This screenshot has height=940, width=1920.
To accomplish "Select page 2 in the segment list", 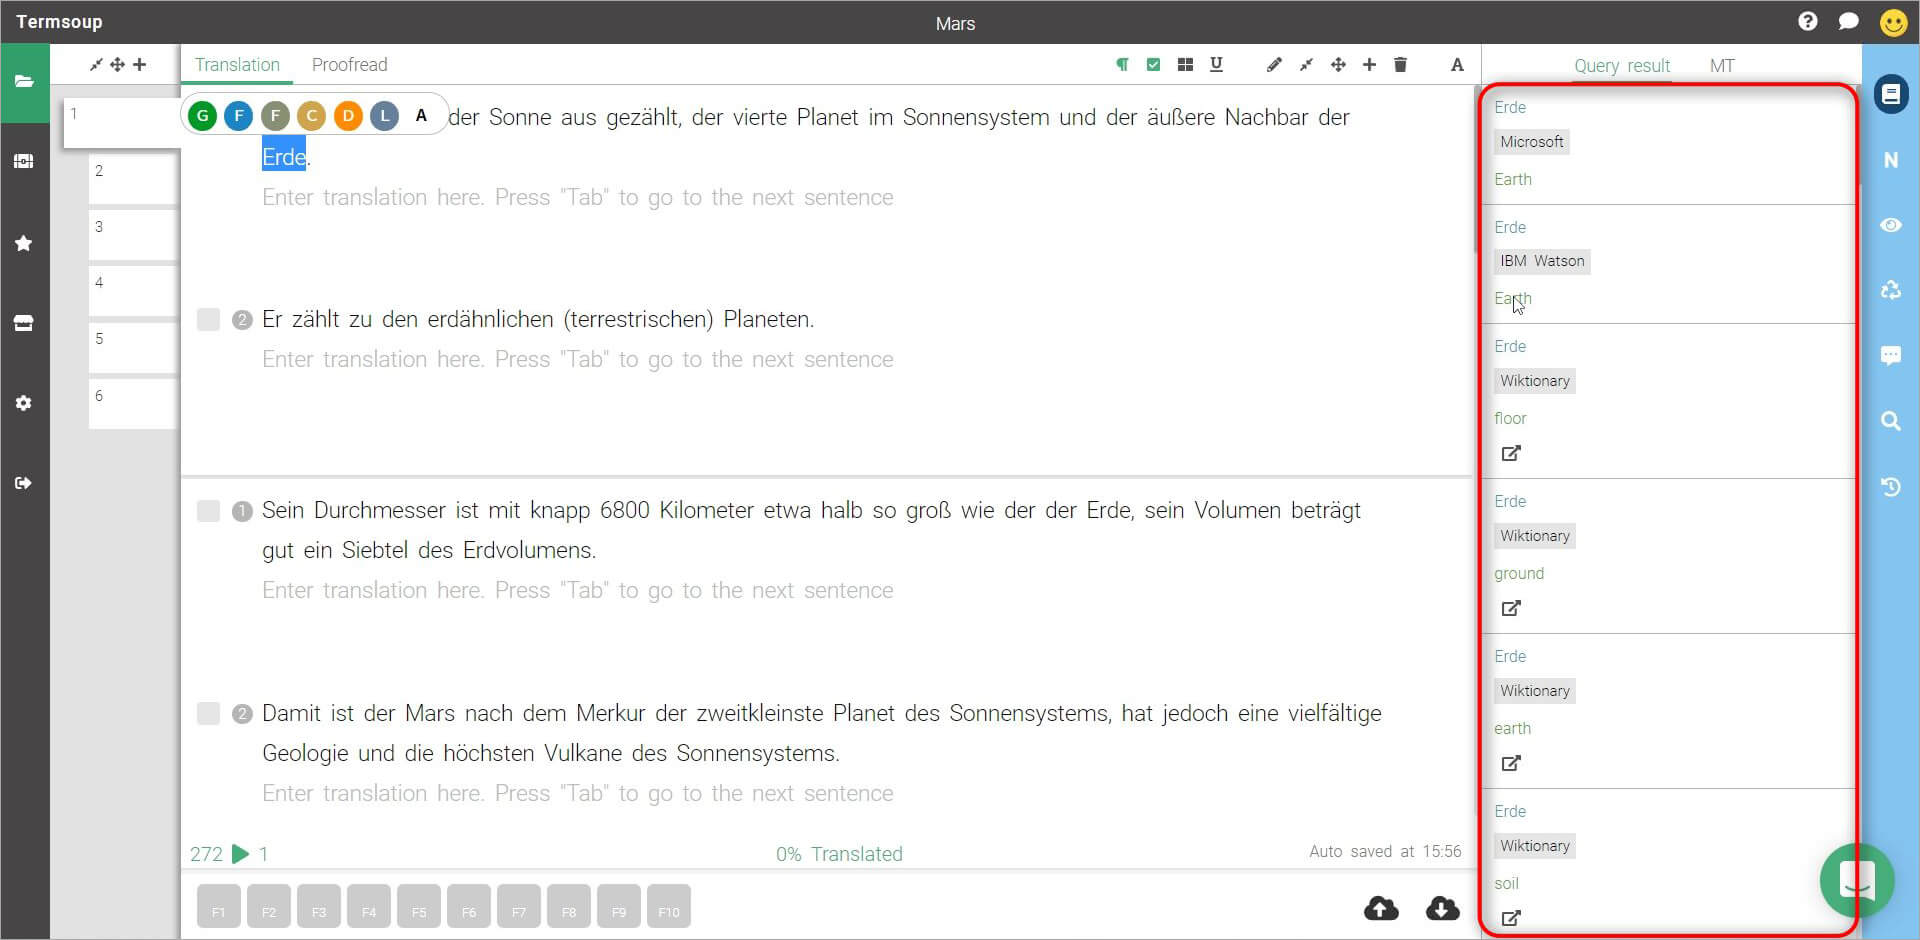I will 133,180.
